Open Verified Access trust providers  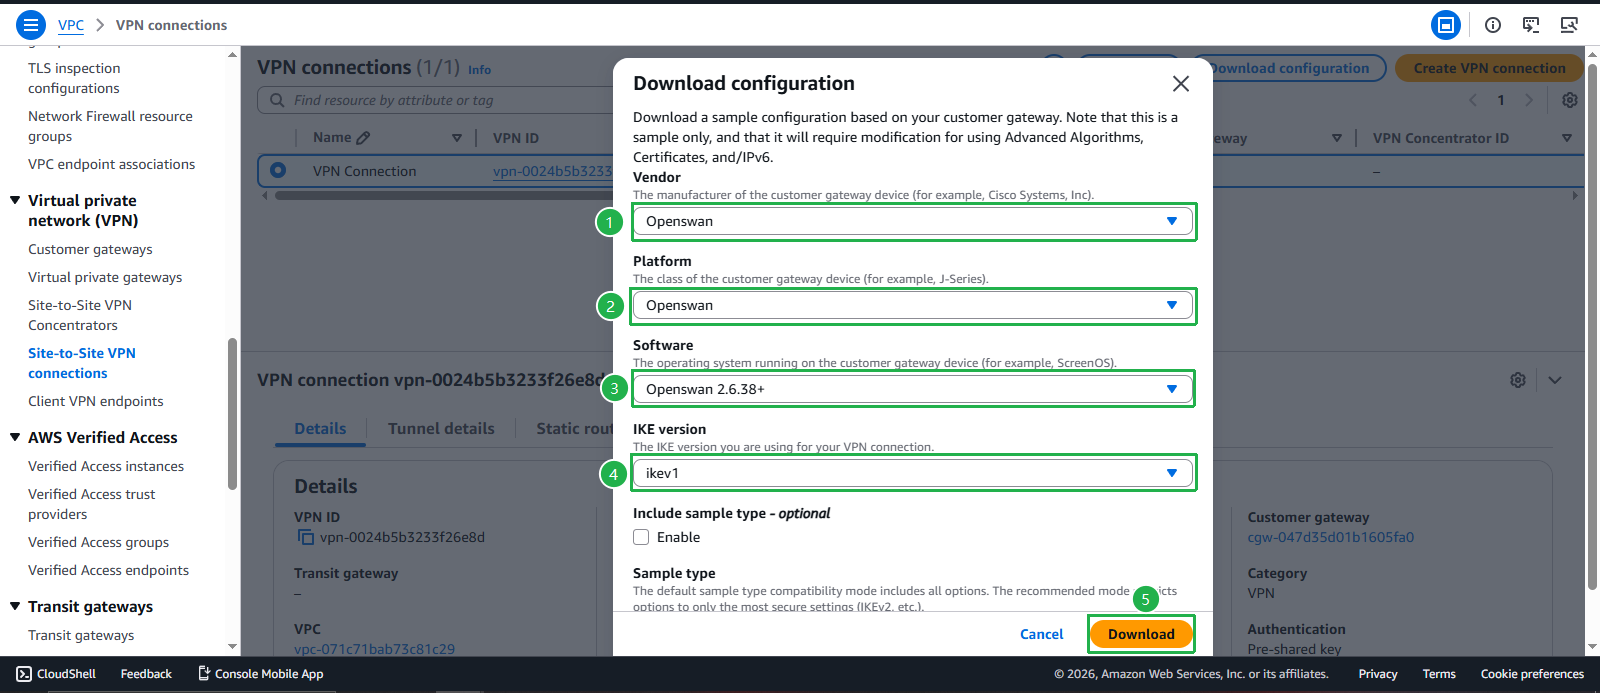(92, 504)
